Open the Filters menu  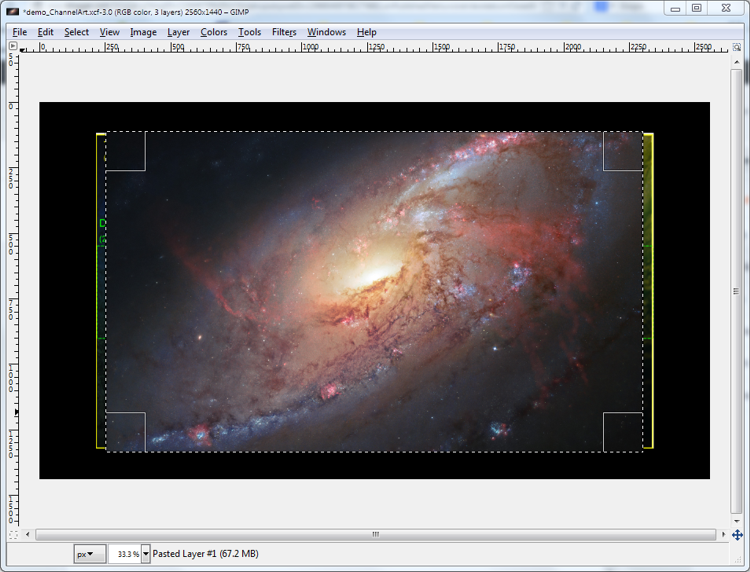284,32
